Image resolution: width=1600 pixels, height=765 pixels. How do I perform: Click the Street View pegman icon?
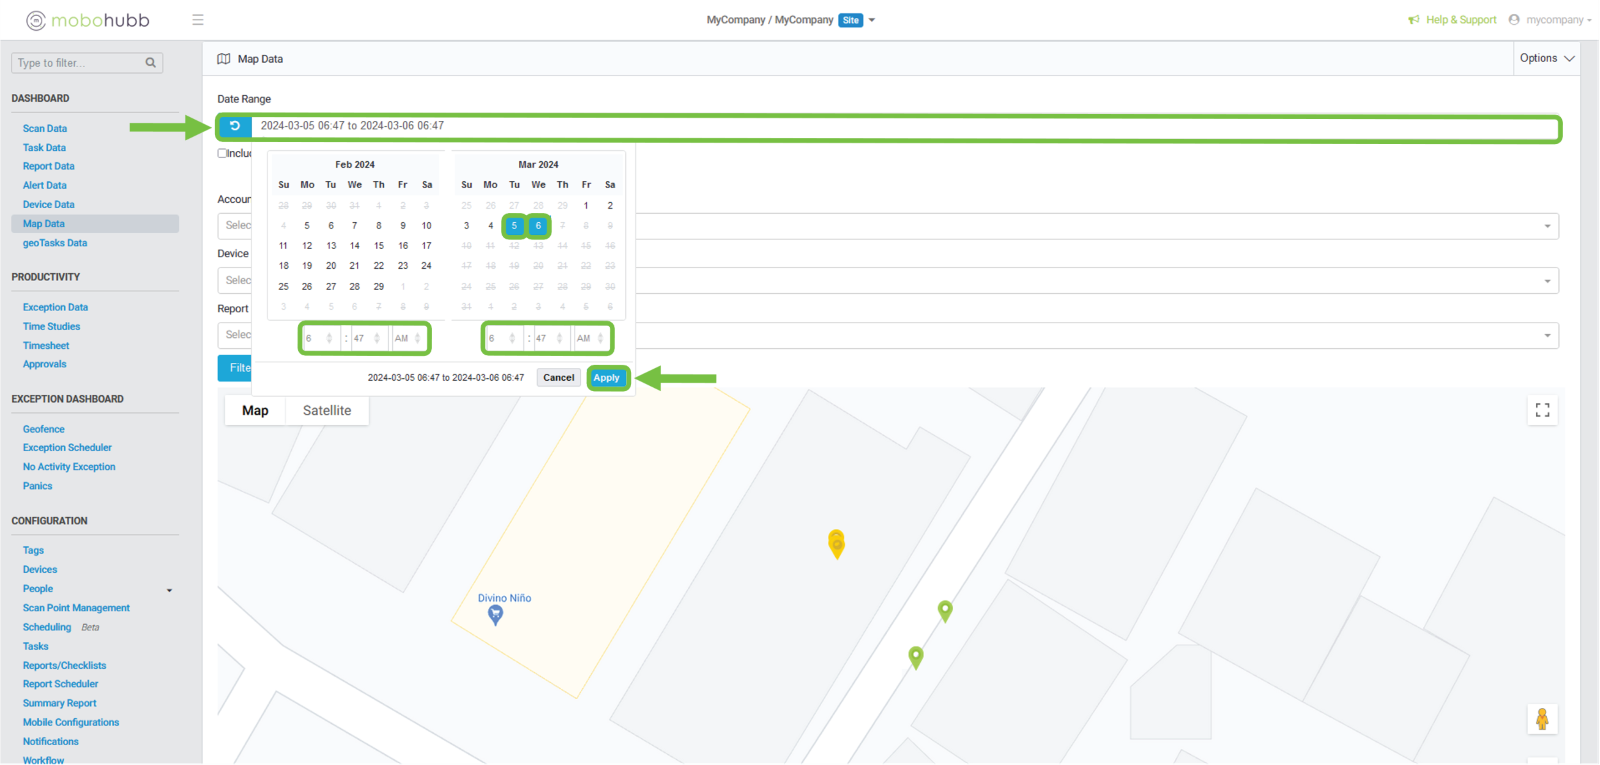coord(1542,719)
